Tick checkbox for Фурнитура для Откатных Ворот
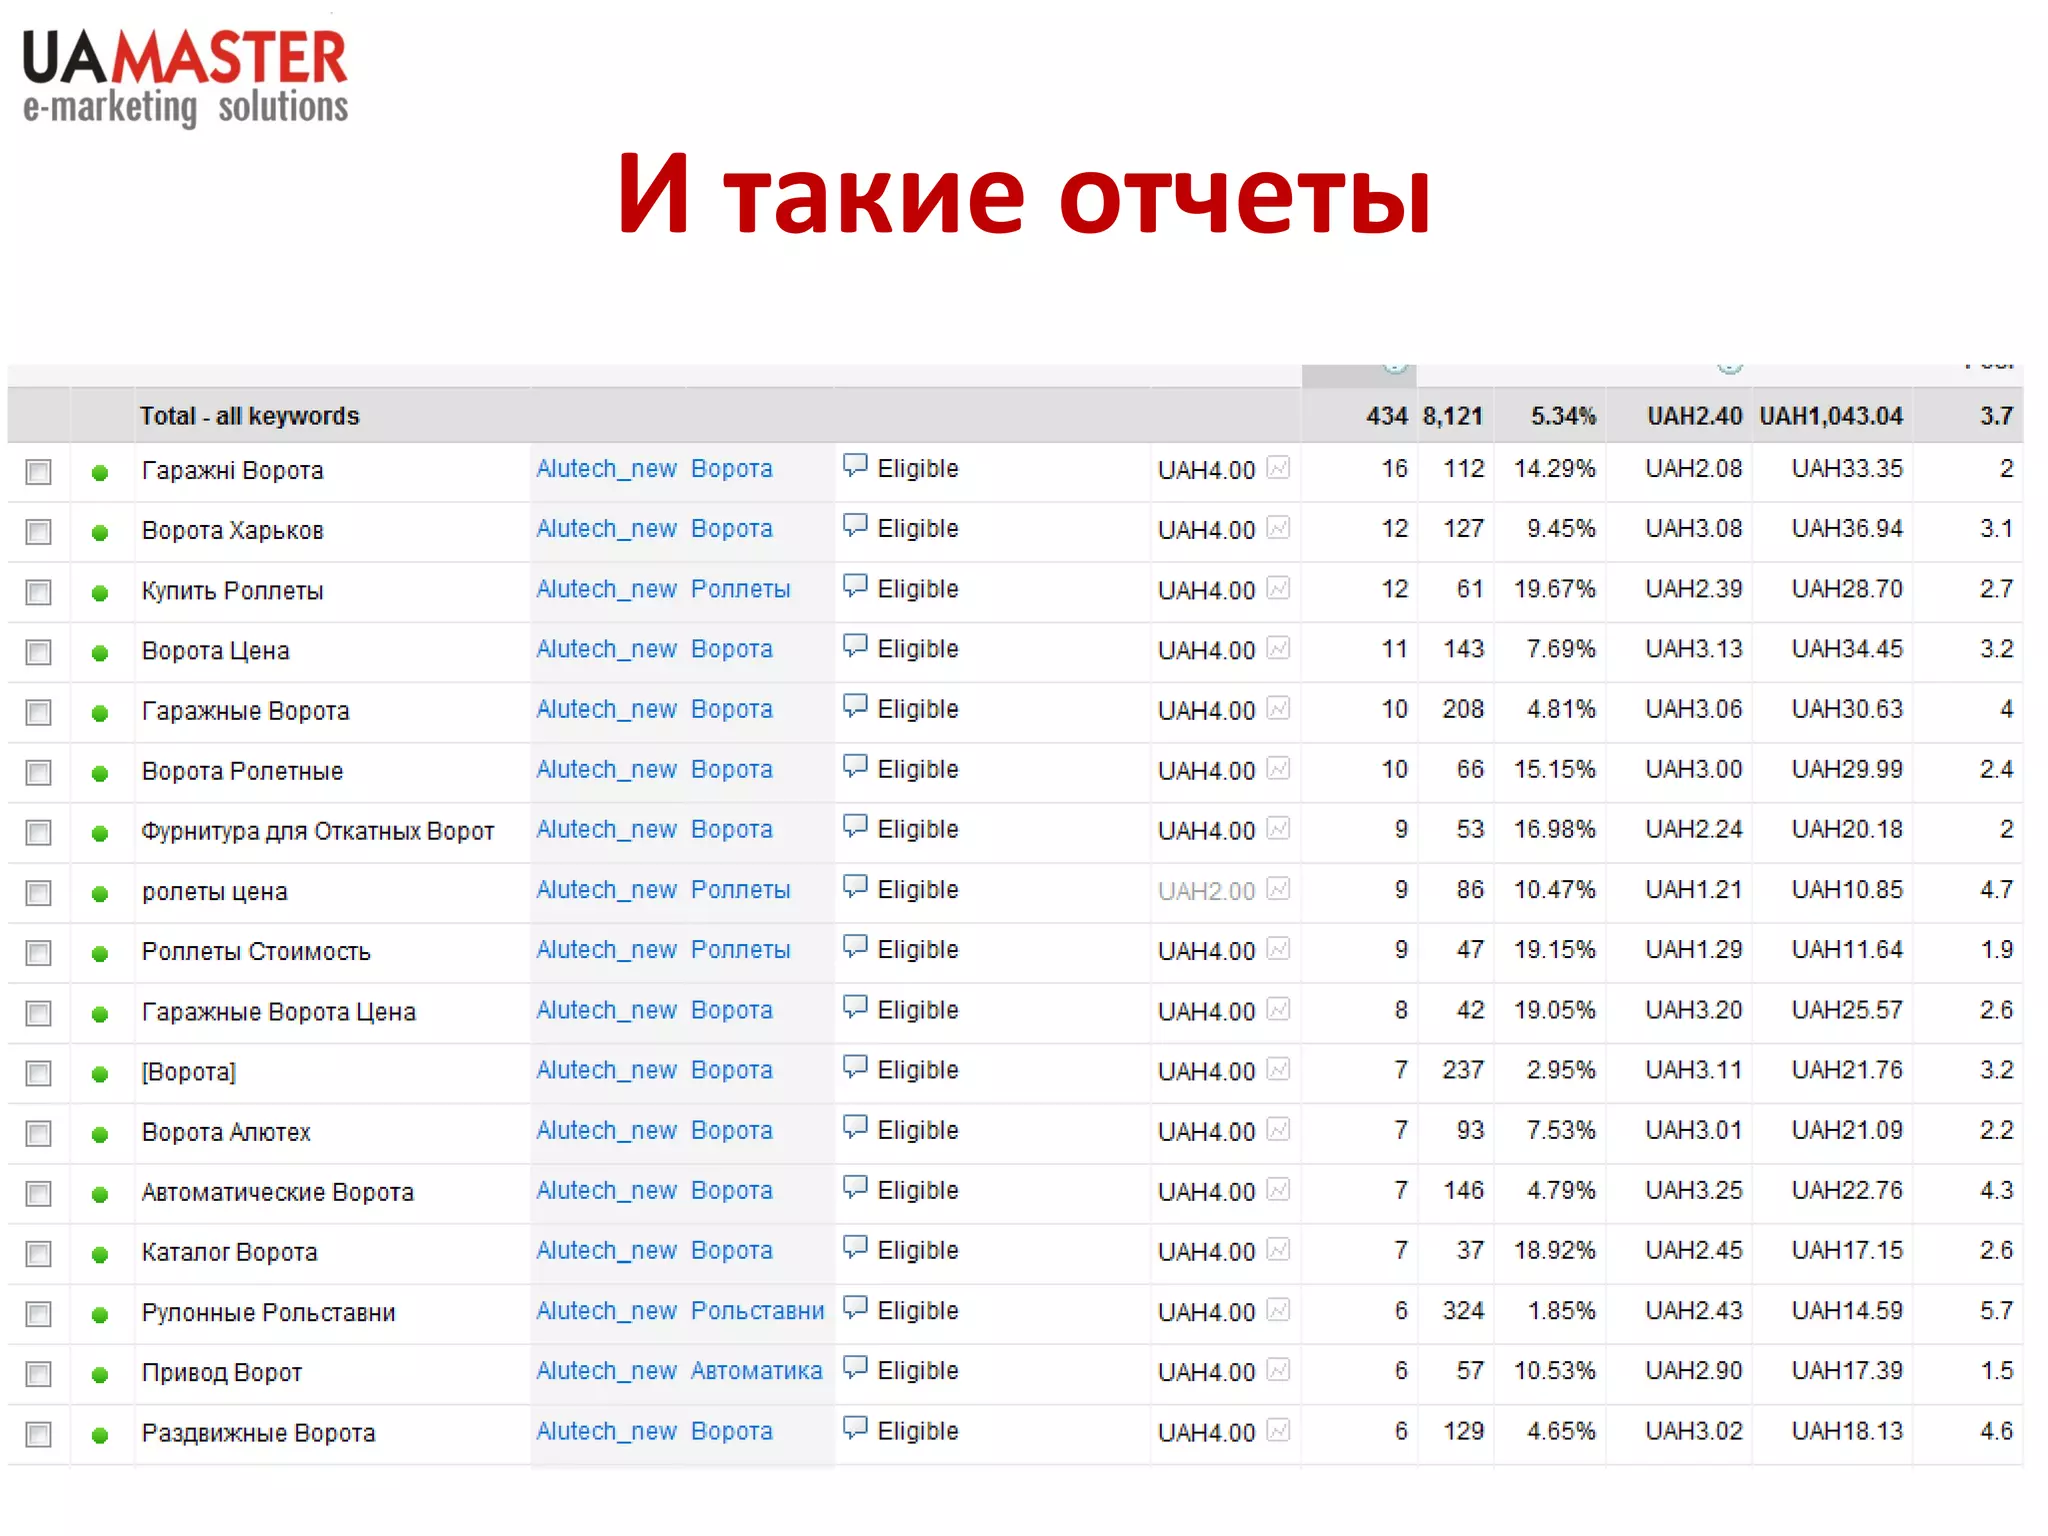 (x=39, y=832)
